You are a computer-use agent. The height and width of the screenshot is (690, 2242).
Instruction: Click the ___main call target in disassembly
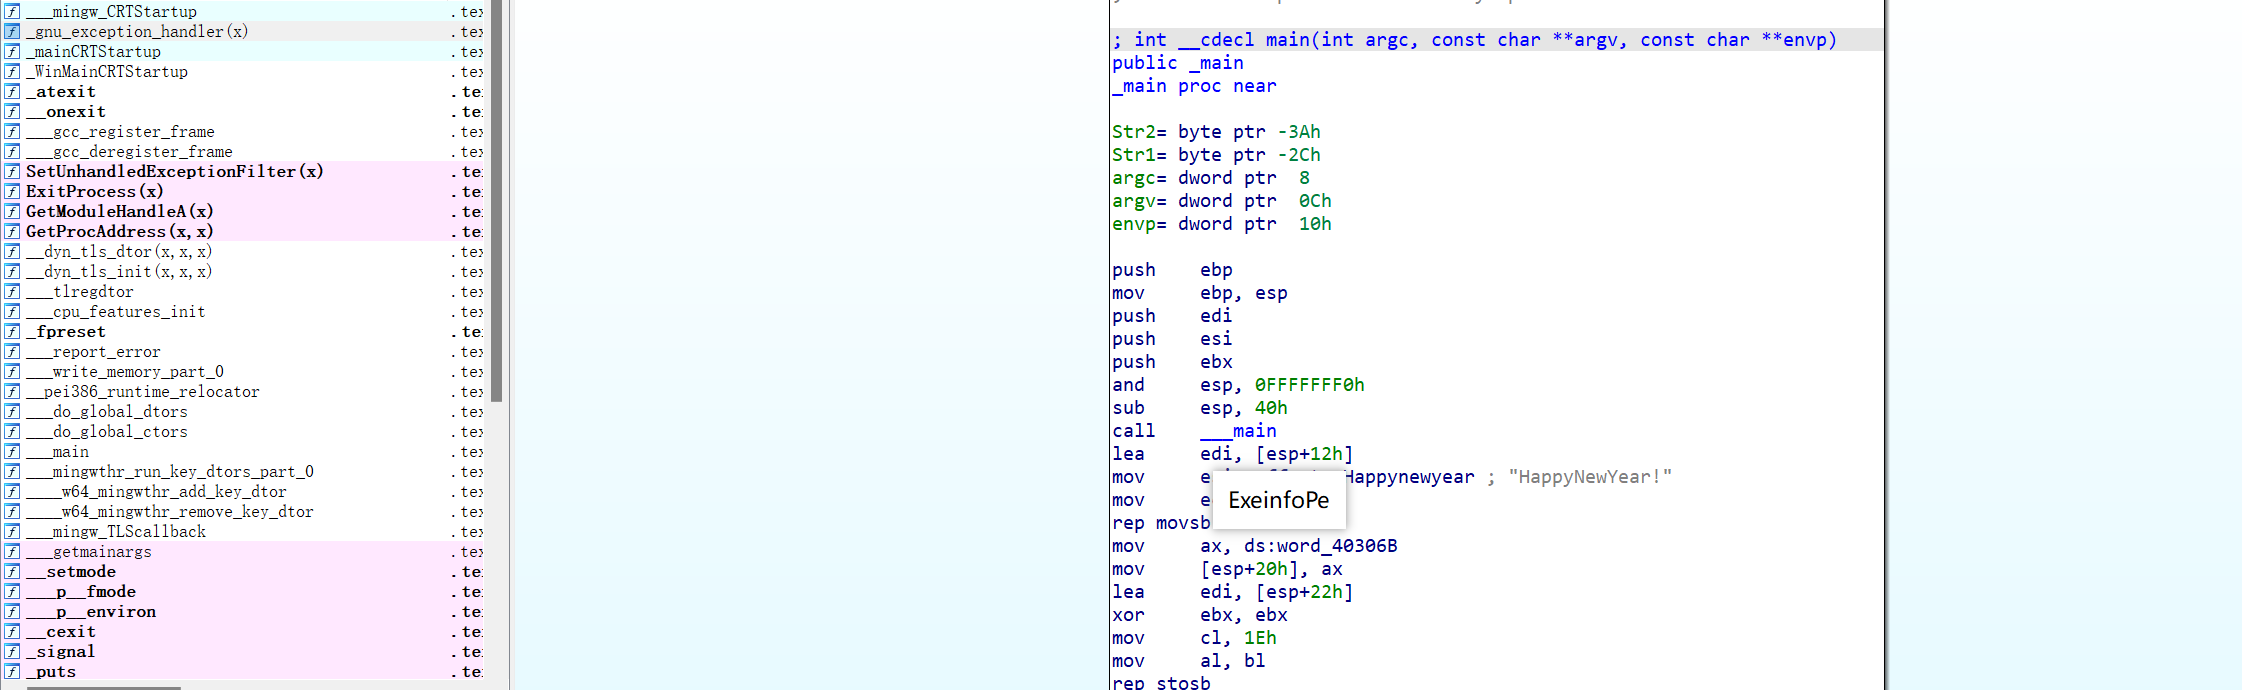1238,431
